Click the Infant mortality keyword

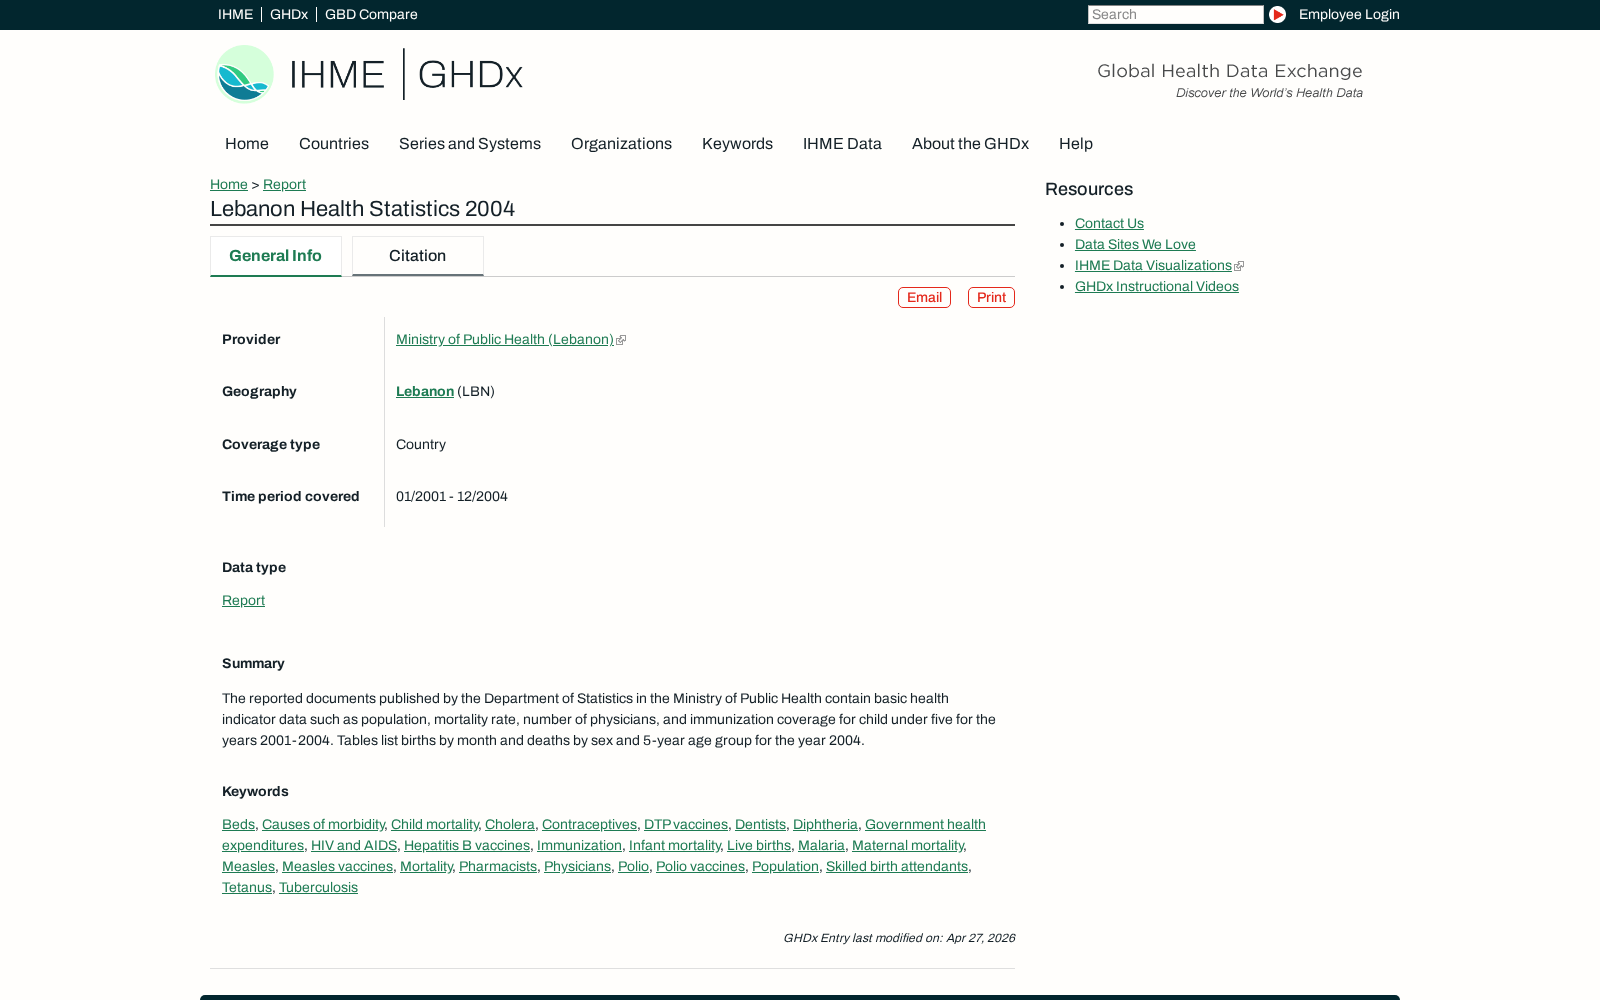coord(675,845)
